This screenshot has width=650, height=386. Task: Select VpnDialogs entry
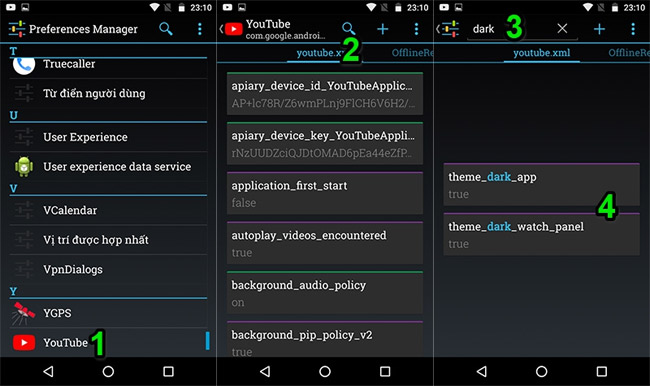[108, 269]
